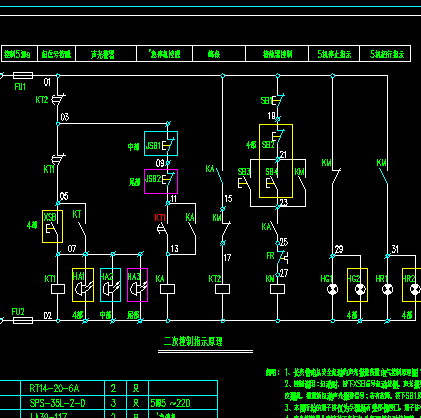Select the KA contact above node 15
Viewport: 421px width, 418px height.
[x=220, y=176]
